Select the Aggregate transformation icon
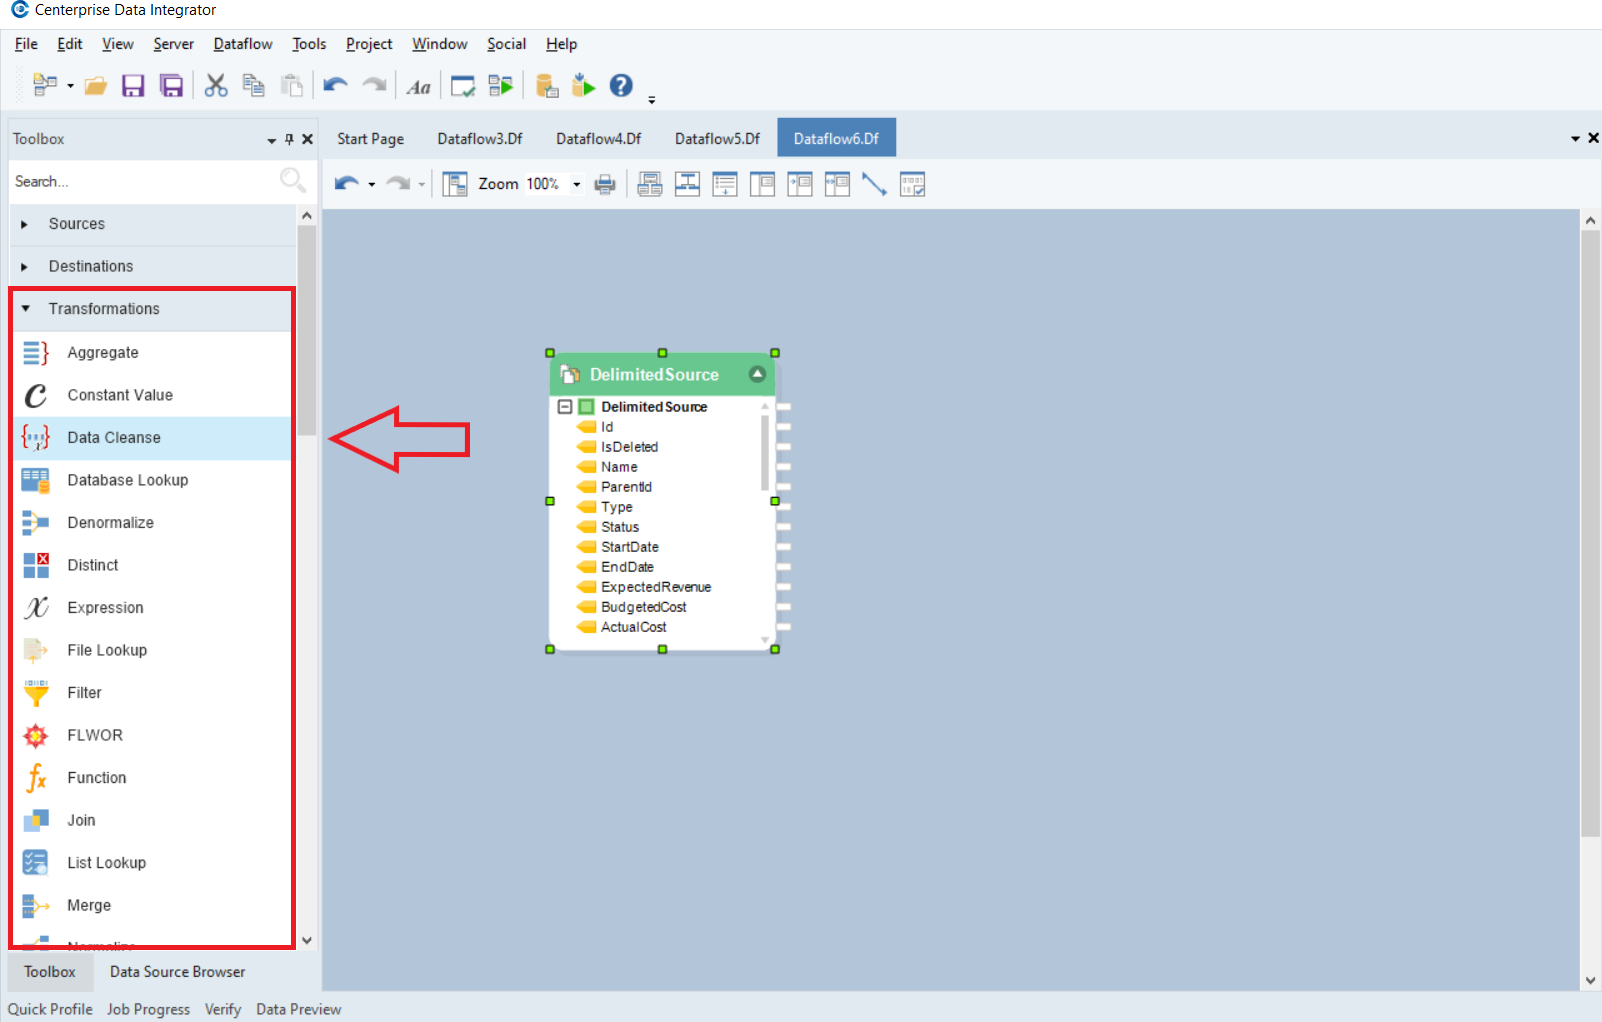 point(36,353)
